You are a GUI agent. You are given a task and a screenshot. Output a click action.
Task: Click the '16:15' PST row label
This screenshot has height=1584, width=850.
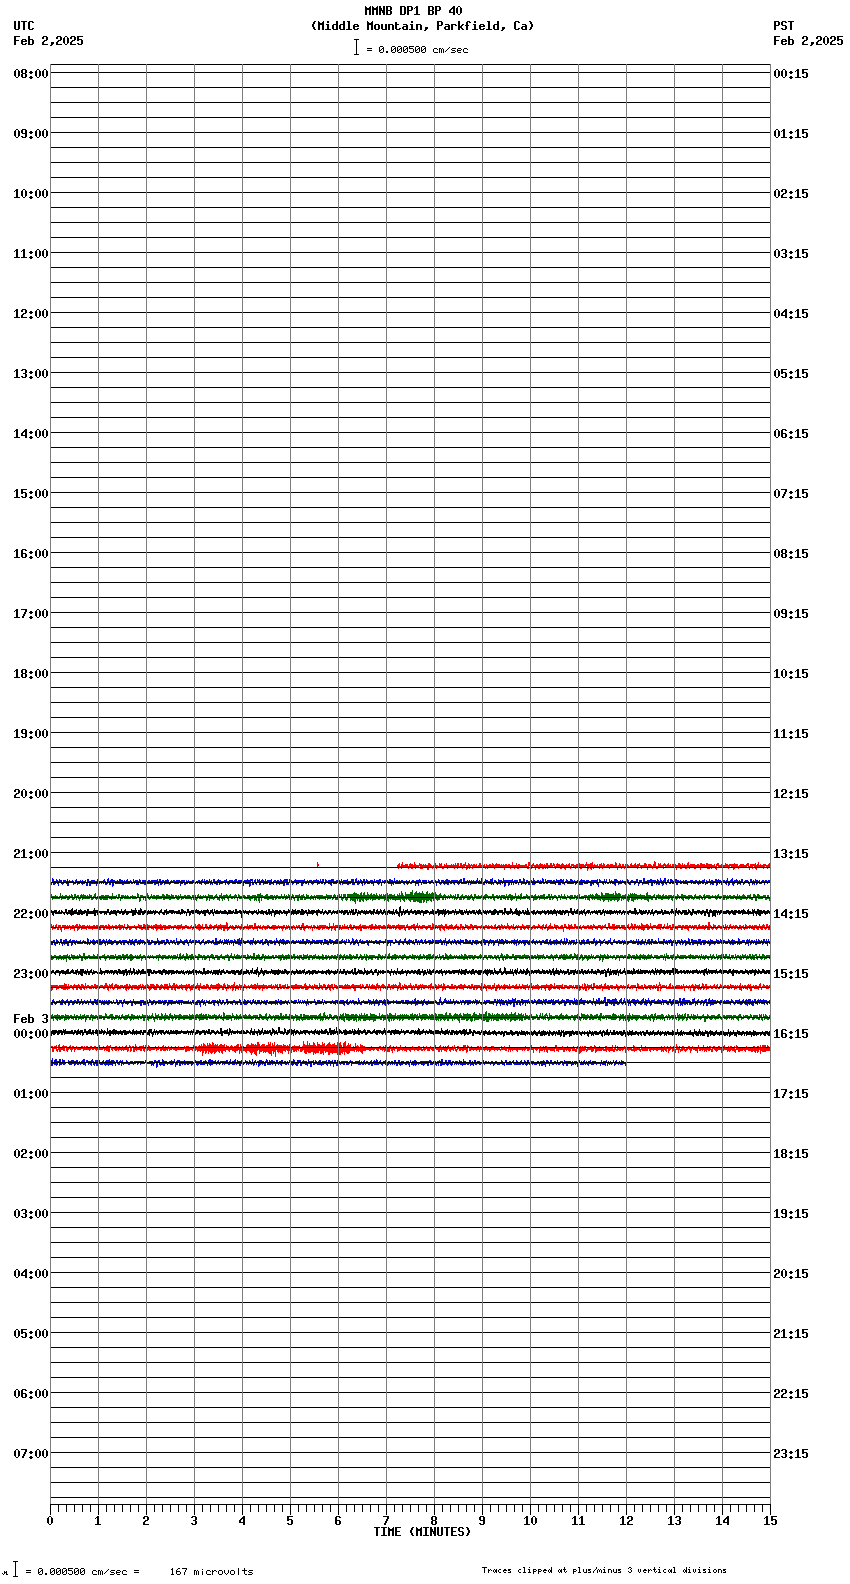[x=791, y=1034]
